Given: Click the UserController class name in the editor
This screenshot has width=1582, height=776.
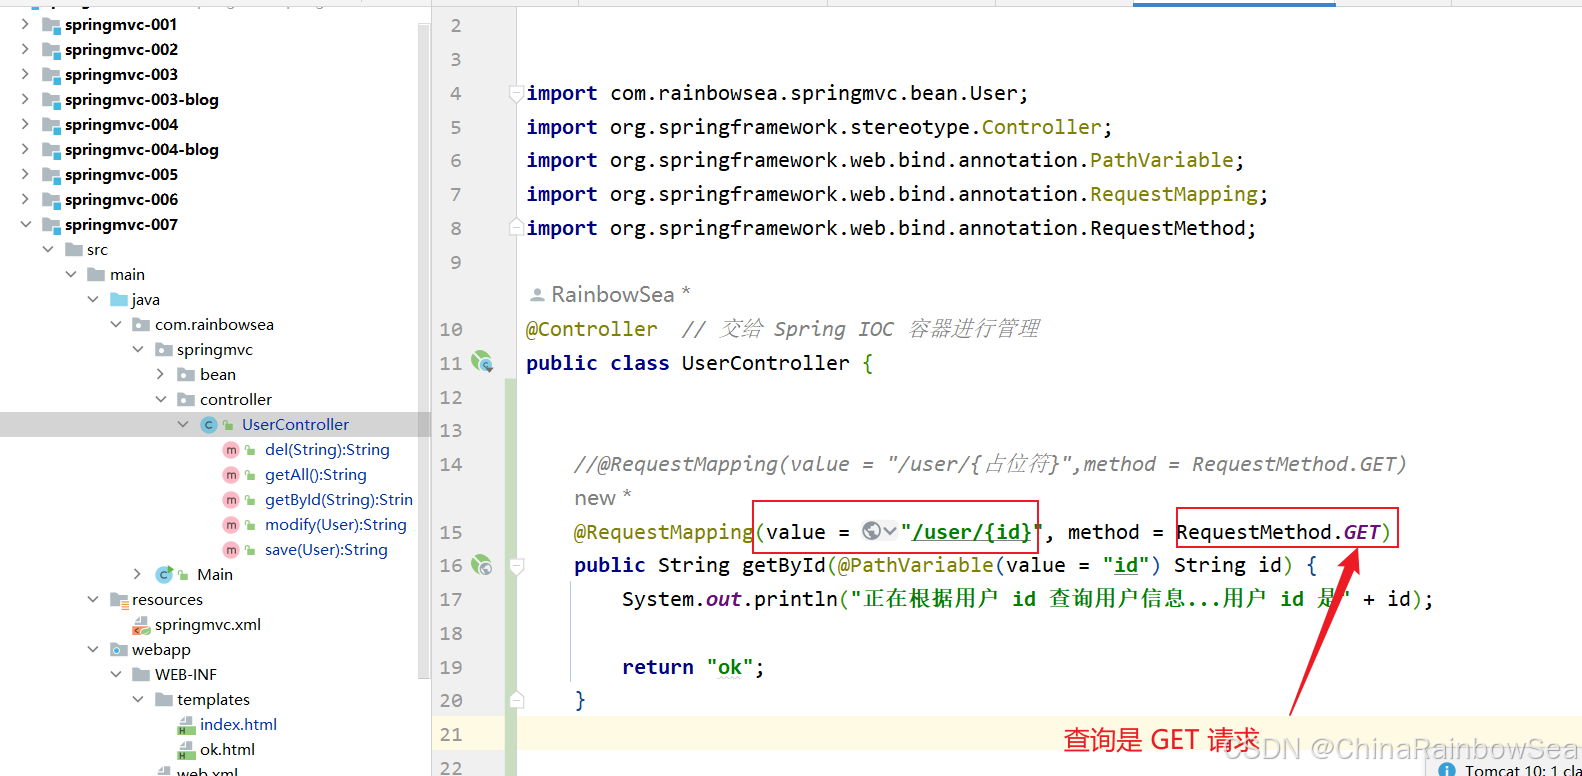Looking at the screenshot, I should coord(766,363).
